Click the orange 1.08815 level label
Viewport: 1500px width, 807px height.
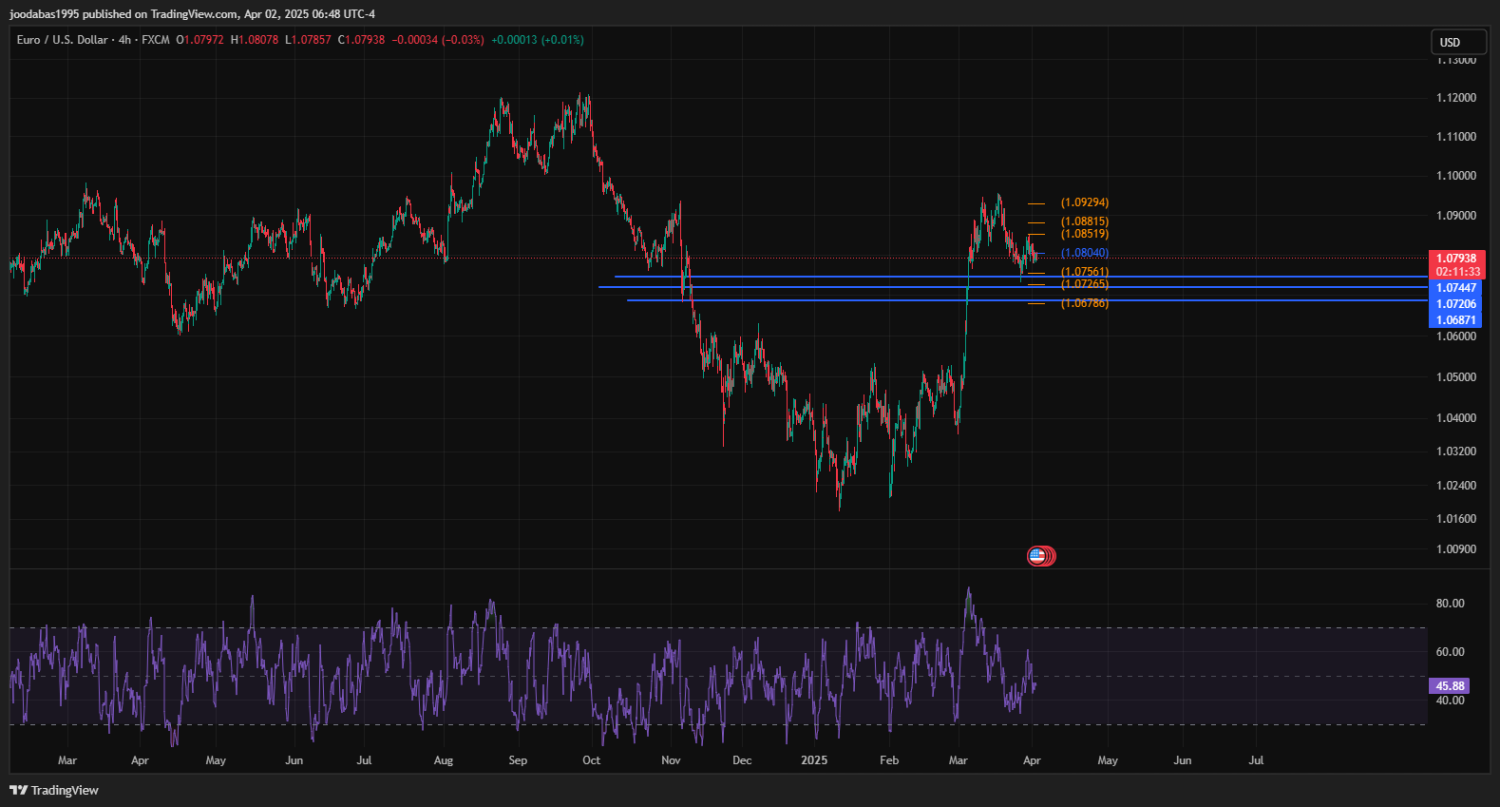(1084, 221)
